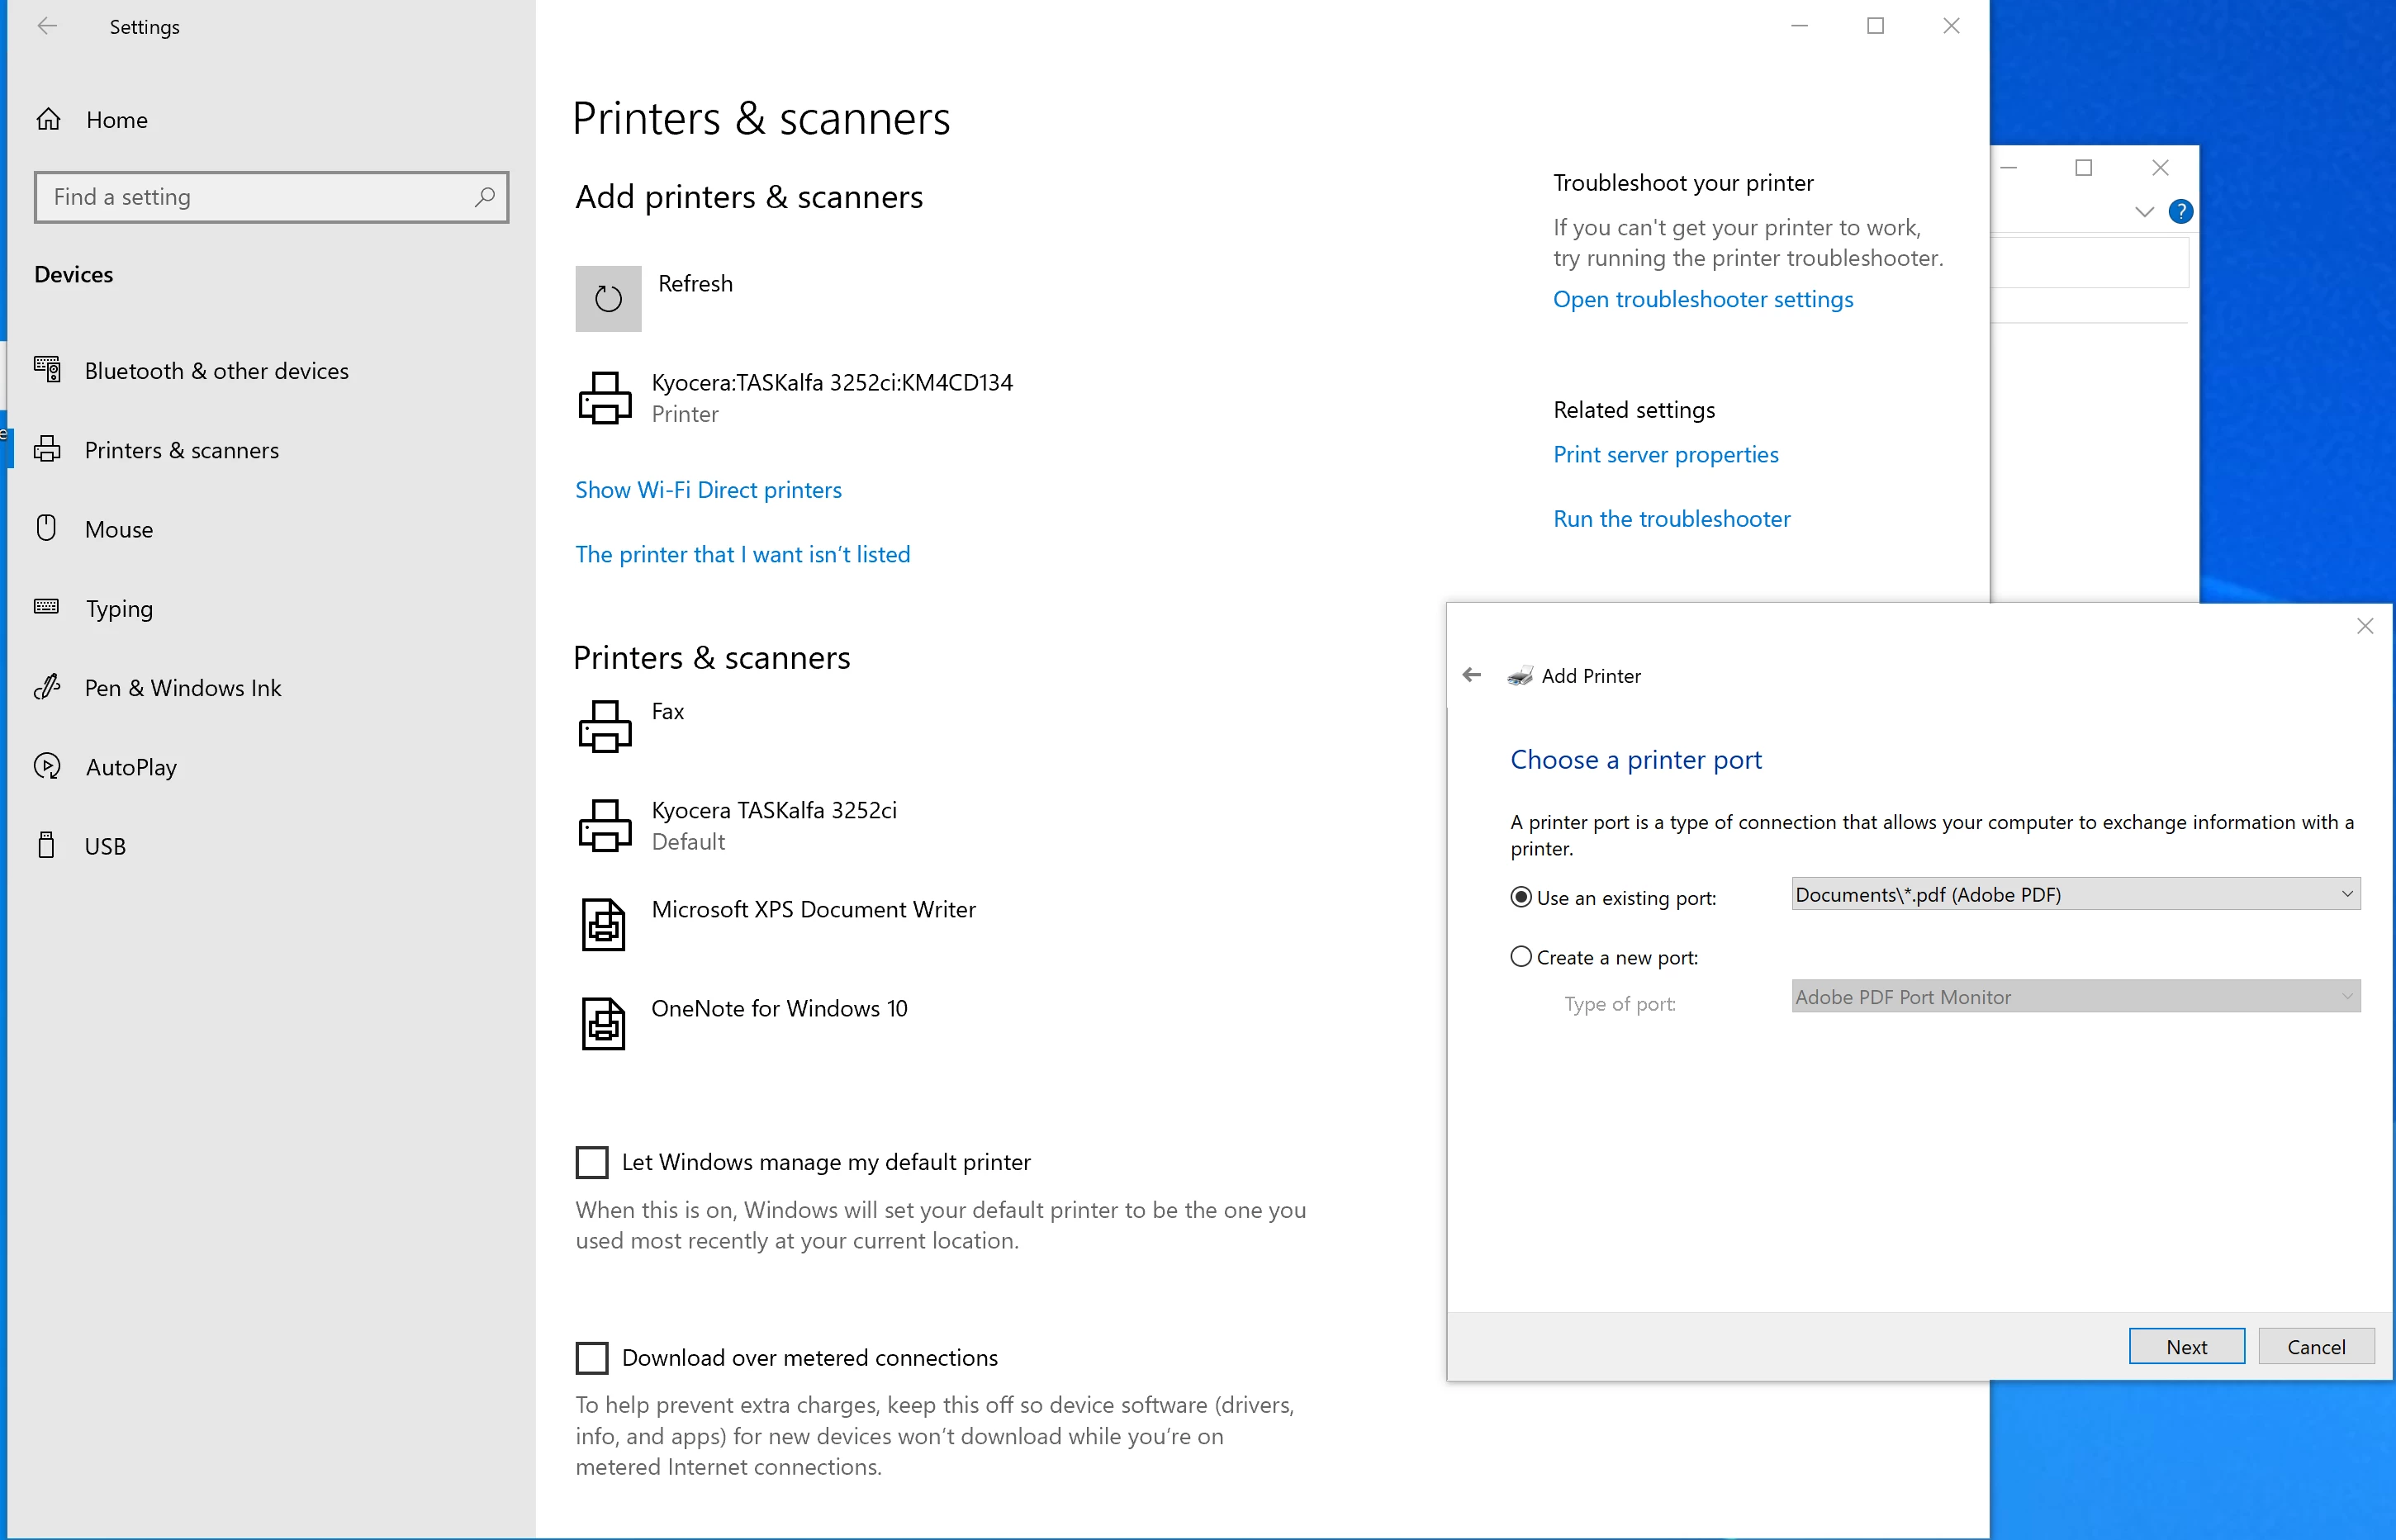Select OneNote for Windows 10 icon
The height and width of the screenshot is (1540, 2396).
tap(604, 1023)
